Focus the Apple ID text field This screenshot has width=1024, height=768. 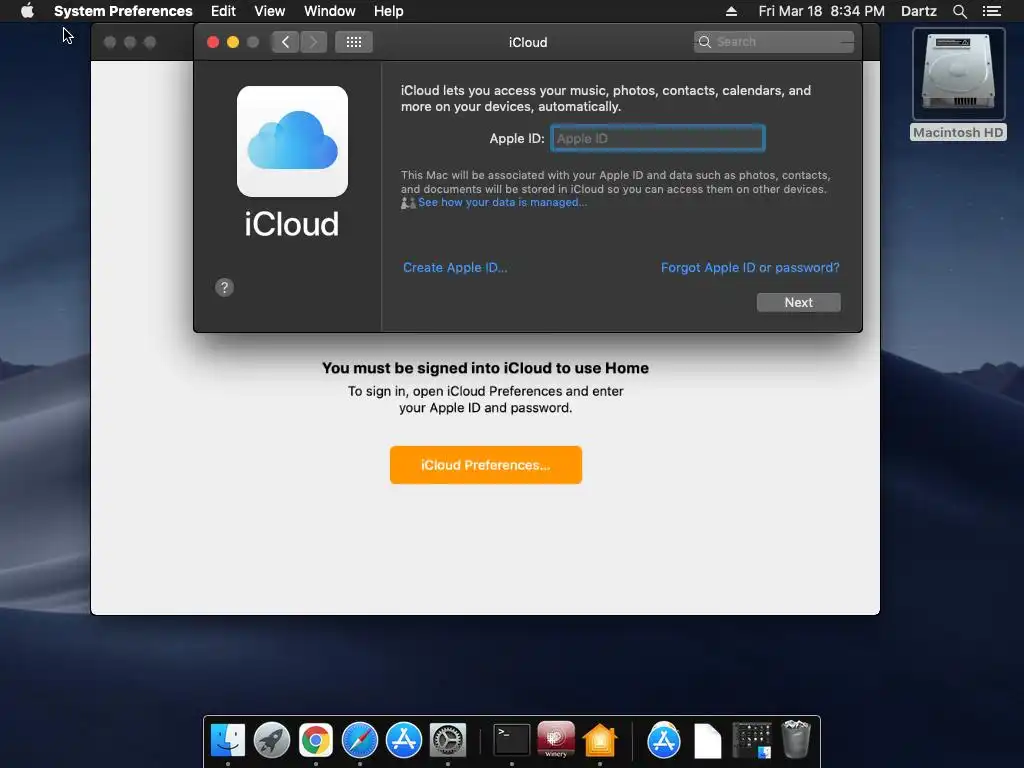point(658,138)
